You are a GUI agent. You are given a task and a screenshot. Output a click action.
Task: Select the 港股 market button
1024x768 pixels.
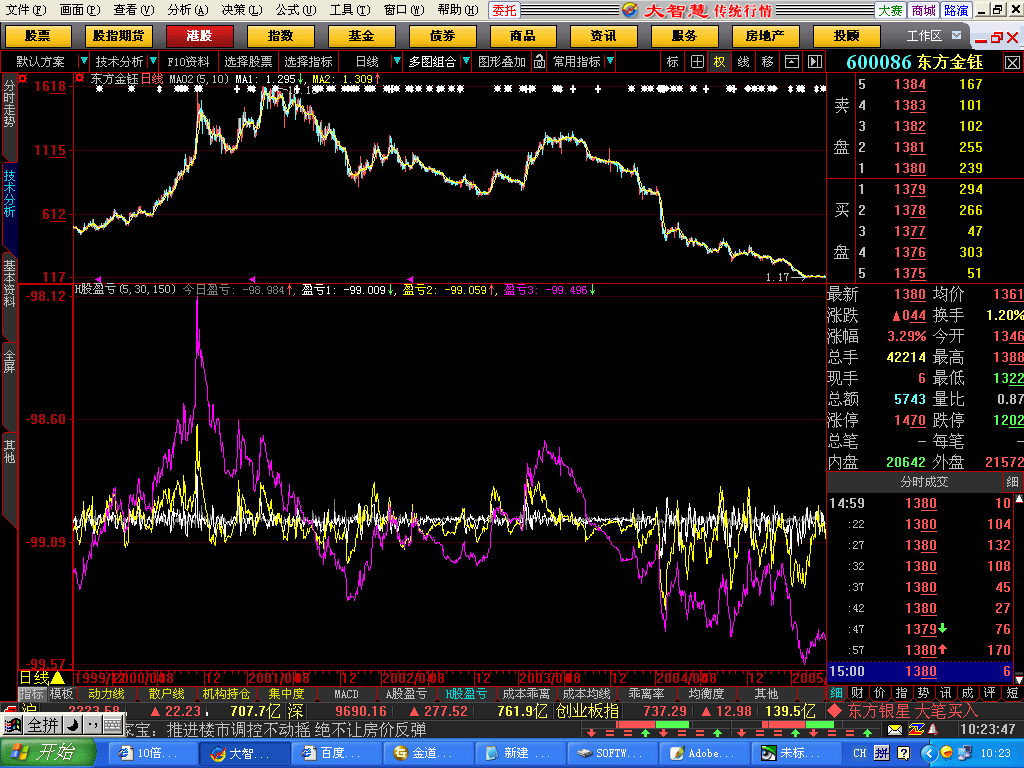(199, 36)
